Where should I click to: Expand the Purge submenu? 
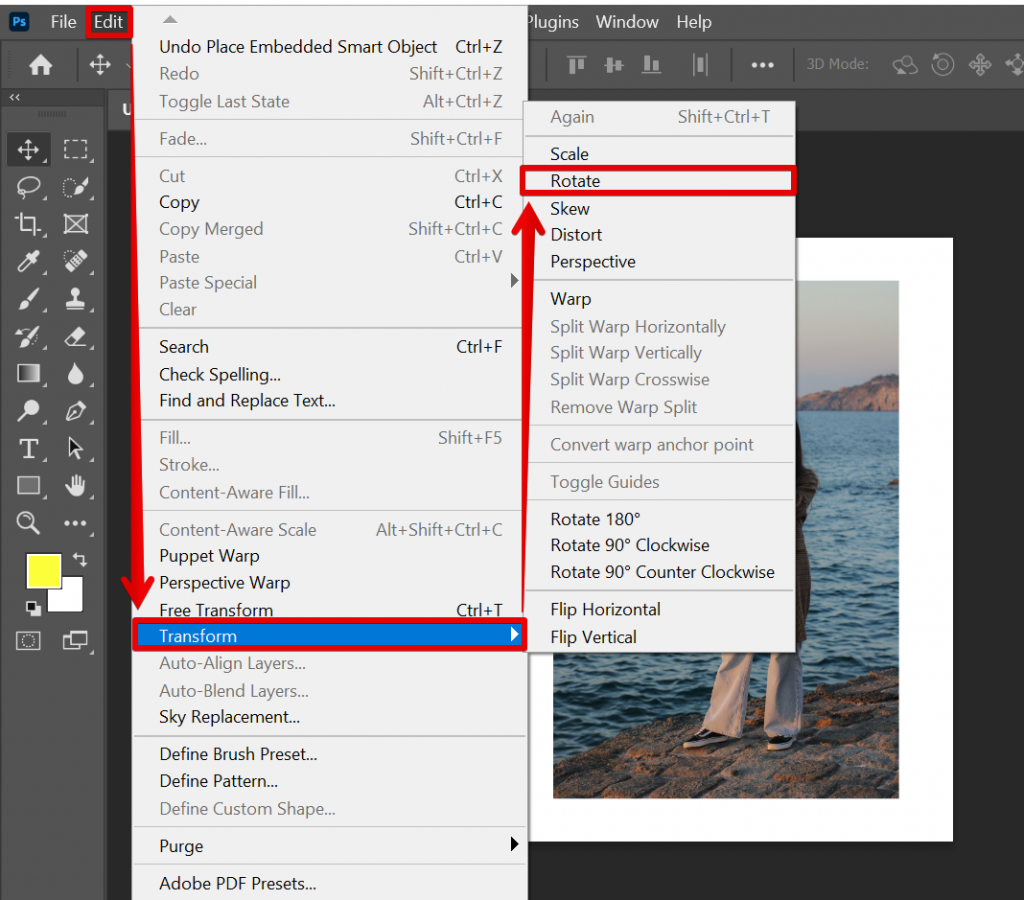pos(181,846)
